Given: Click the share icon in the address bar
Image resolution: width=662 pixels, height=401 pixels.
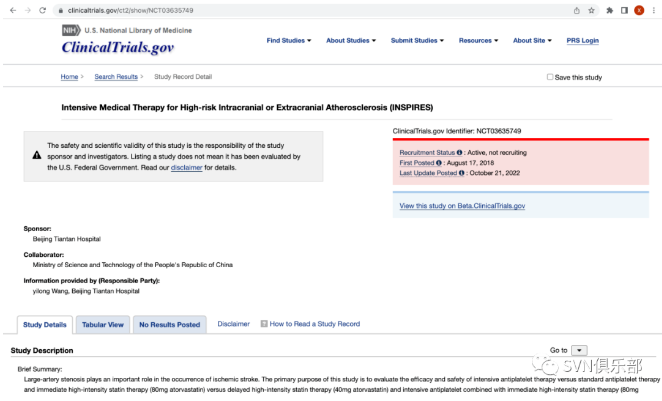Looking at the screenshot, I should click(577, 11).
